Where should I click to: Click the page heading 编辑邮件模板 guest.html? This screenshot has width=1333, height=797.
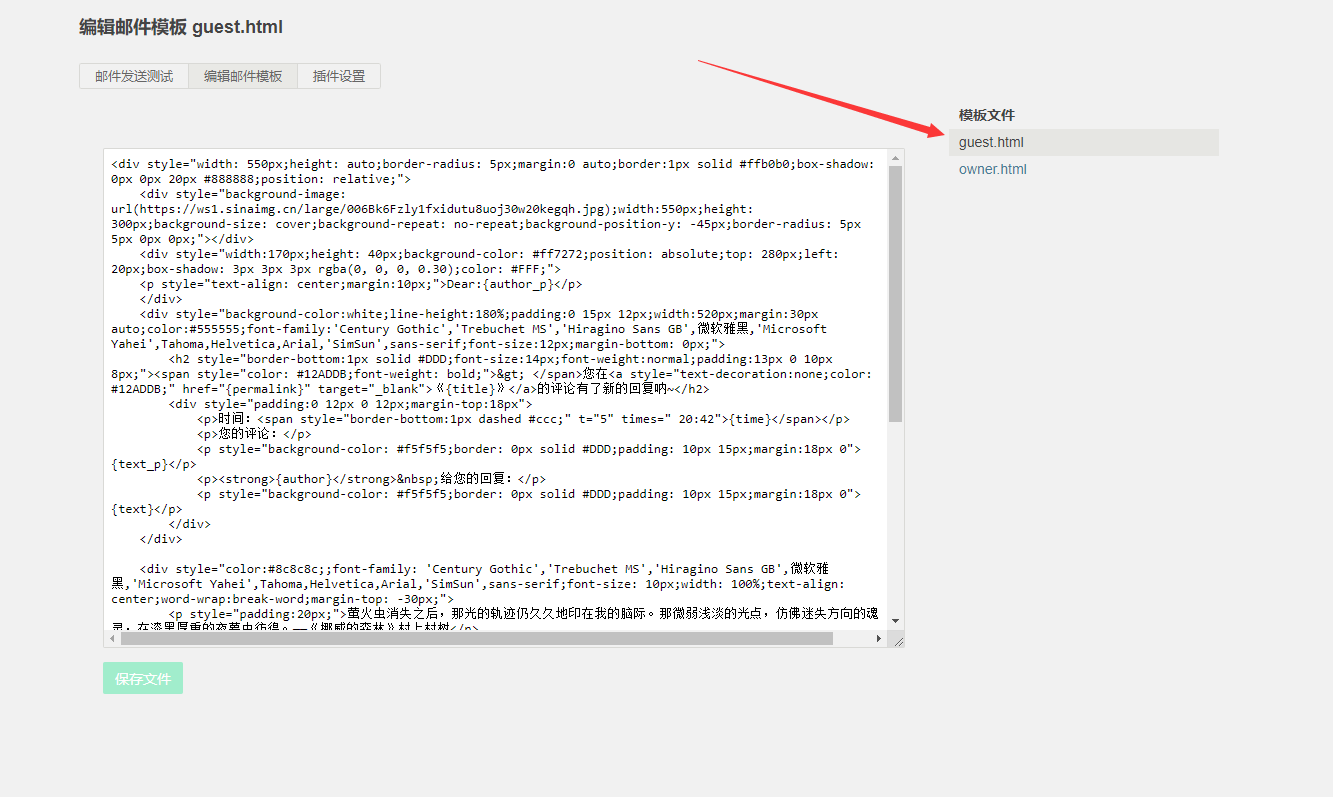click(181, 27)
